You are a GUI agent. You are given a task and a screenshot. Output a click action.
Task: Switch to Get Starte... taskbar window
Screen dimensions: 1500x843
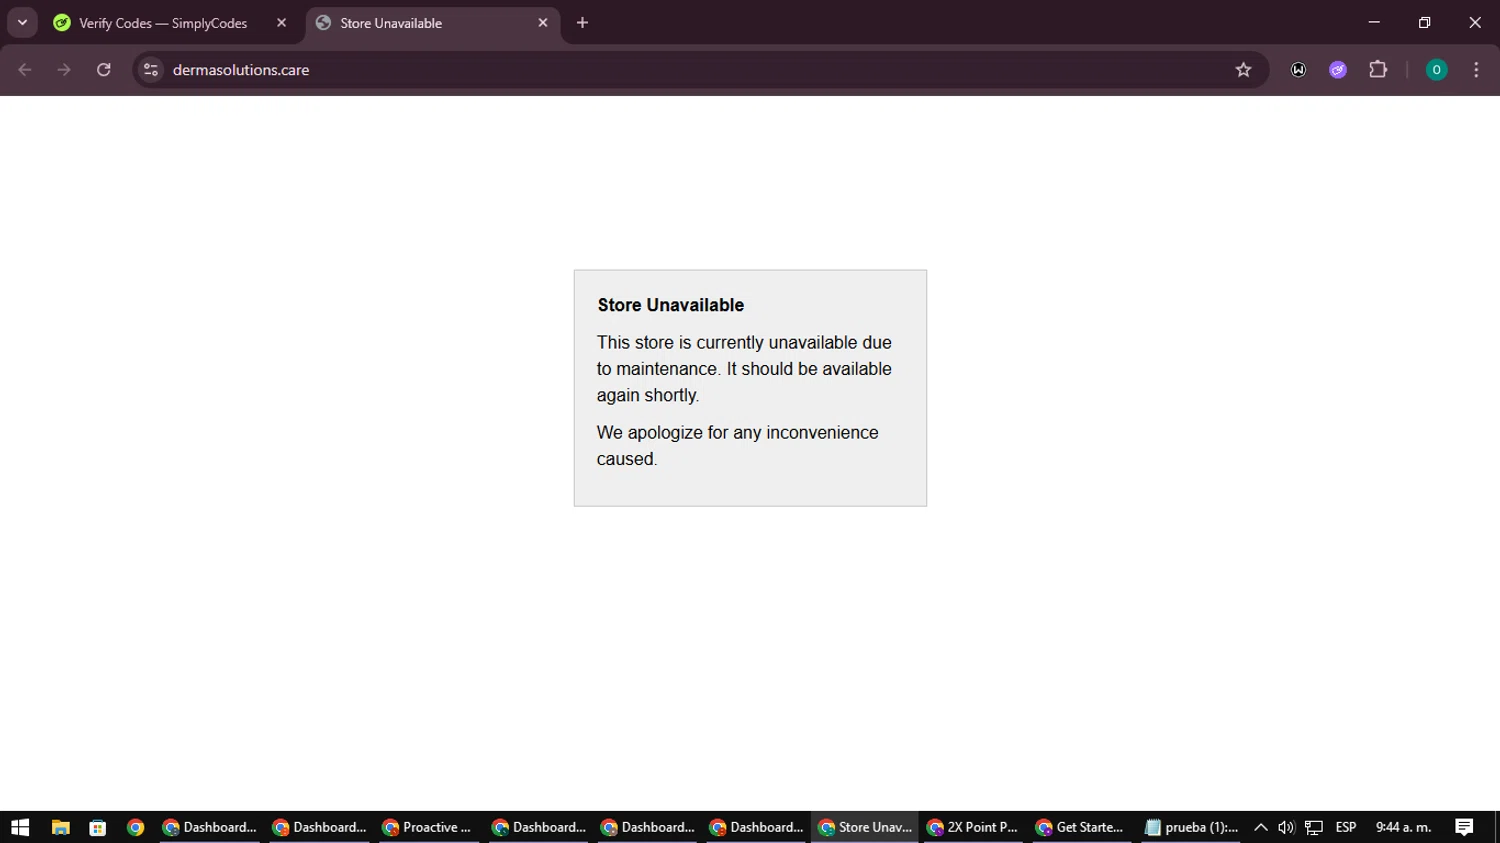click(1081, 827)
